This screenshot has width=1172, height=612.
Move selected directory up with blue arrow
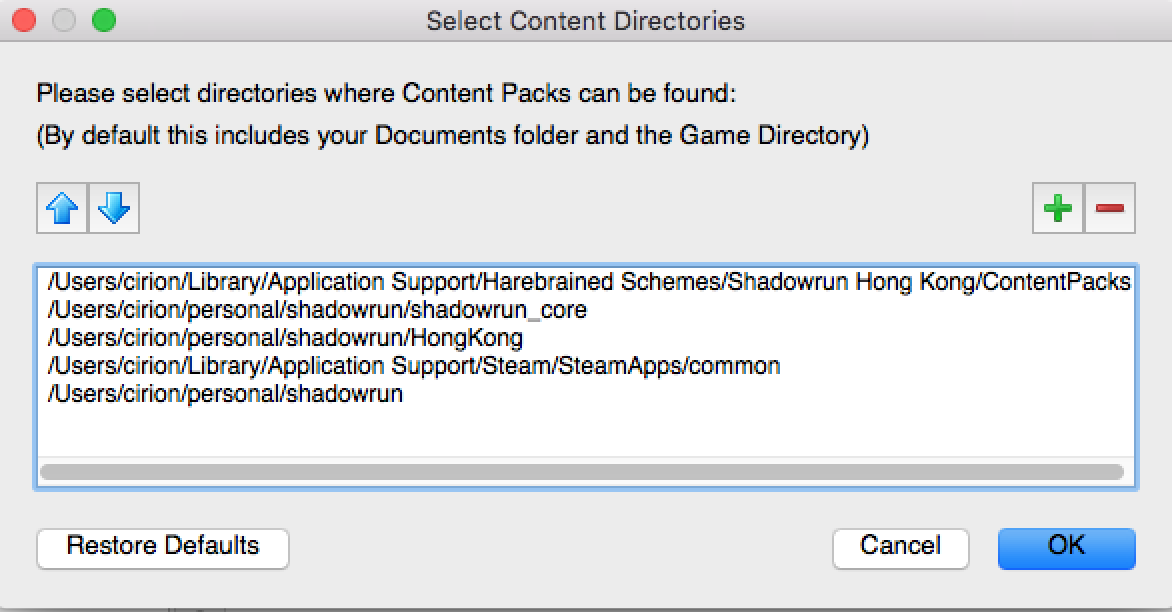point(63,209)
